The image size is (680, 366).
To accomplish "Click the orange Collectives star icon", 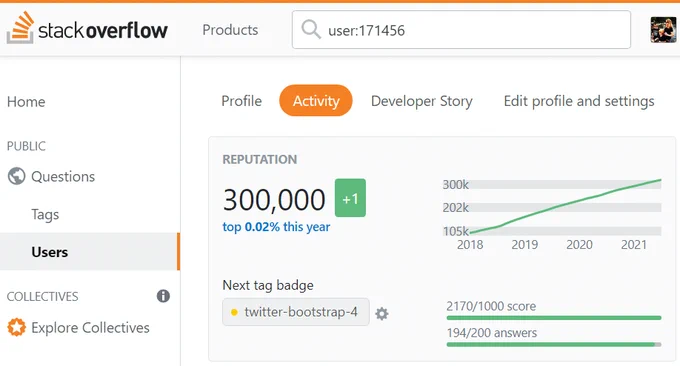I will click(x=16, y=327).
